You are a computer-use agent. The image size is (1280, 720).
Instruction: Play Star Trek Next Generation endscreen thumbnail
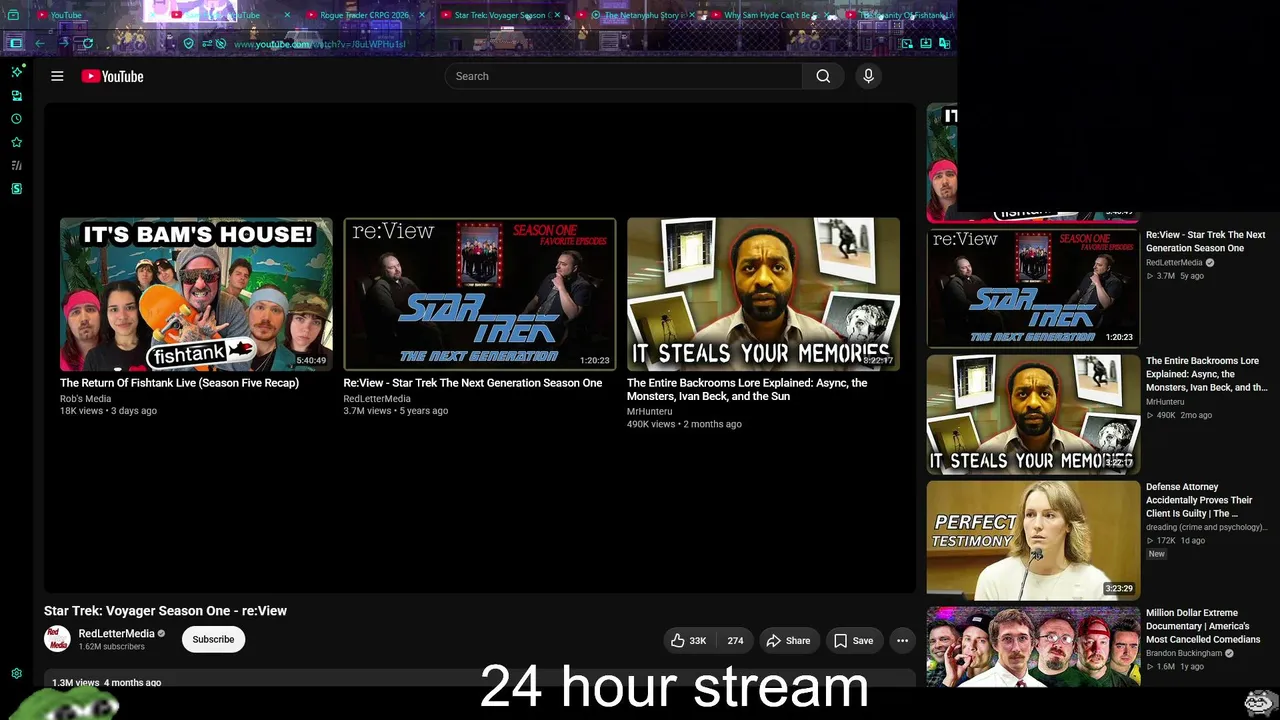[x=480, y=294]
